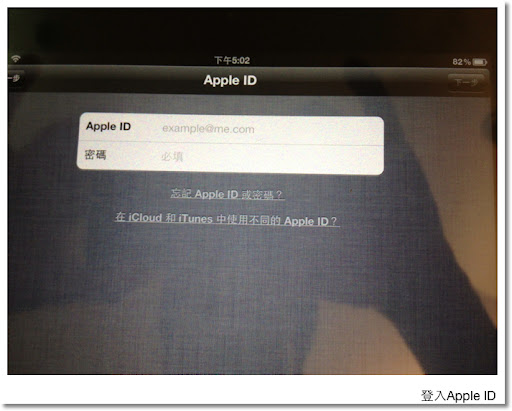Open the 在 iCloud 和 iTunes 中使用不同的 Apple ID? link
This screenshot has width=512, height=411.
click(227, 220)
